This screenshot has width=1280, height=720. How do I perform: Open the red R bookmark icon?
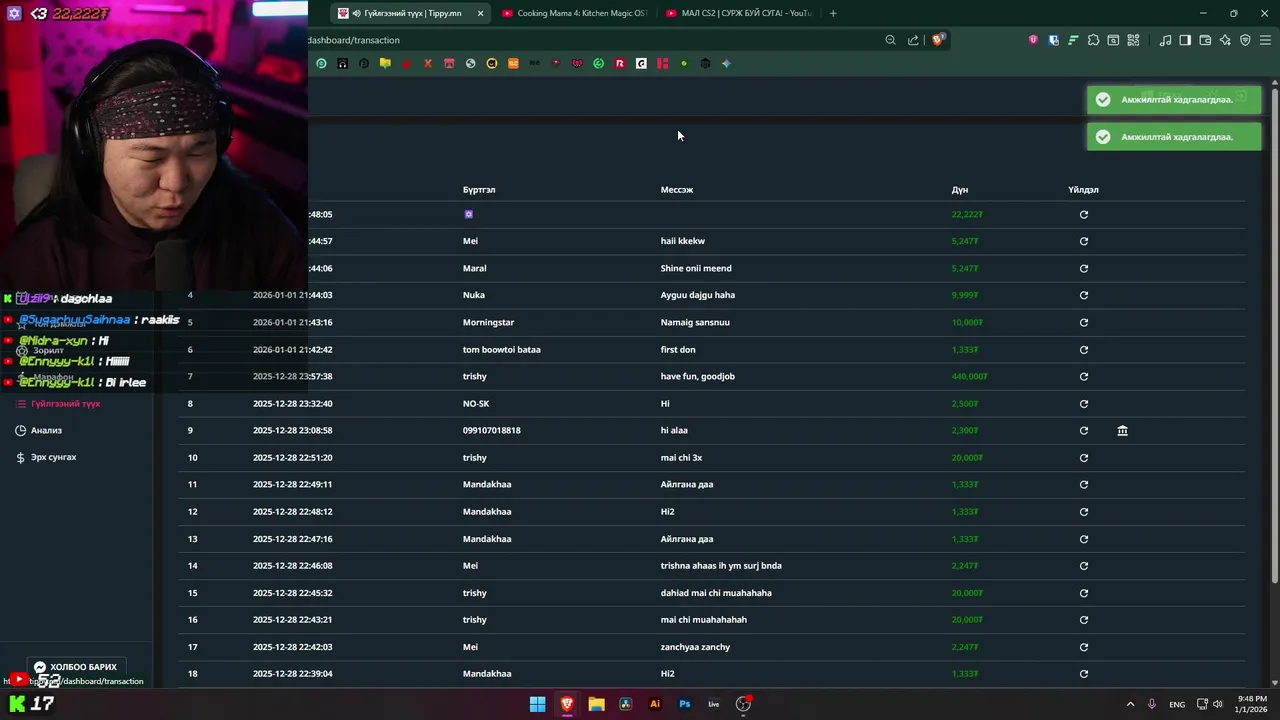coord(620,63)
